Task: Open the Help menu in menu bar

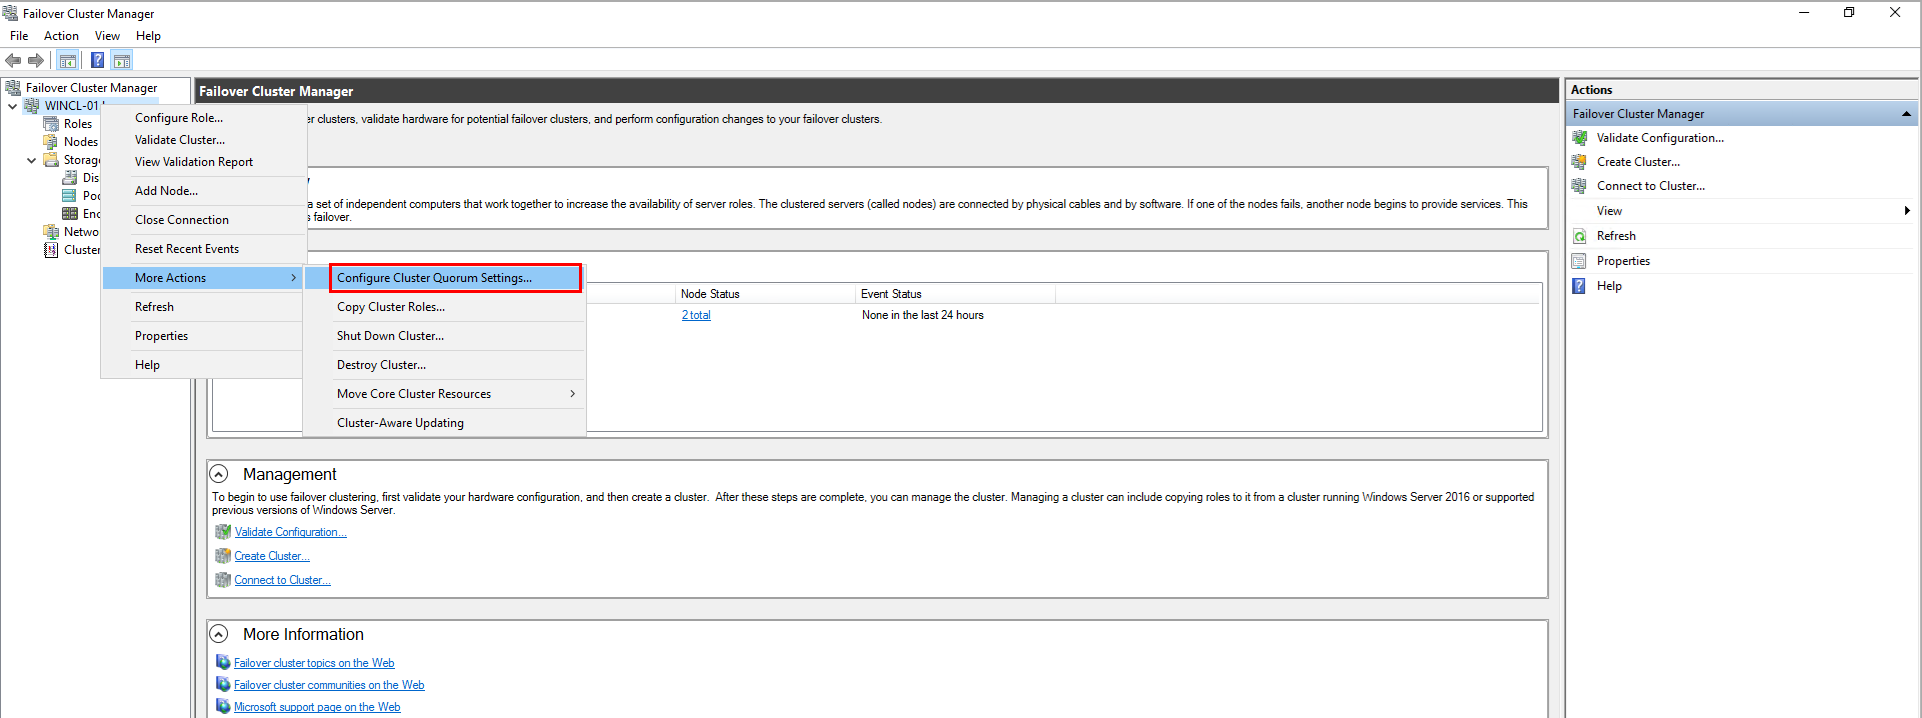Action: point(148,36)
